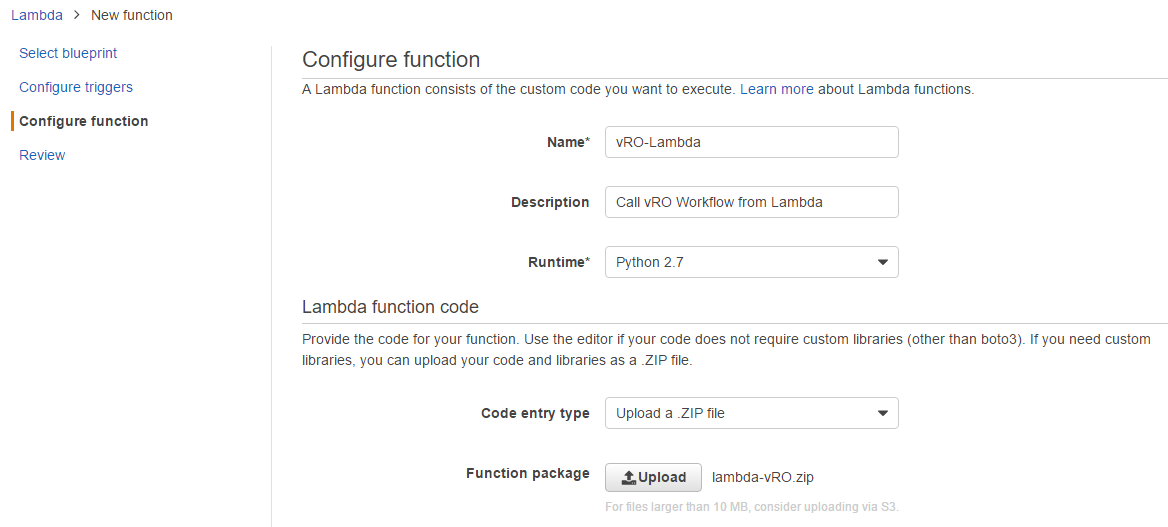The image size is (1168, 527).
Task: Go to Lambda in the breadcrumb
Action: pyautogui.click(x=38, y=15)
